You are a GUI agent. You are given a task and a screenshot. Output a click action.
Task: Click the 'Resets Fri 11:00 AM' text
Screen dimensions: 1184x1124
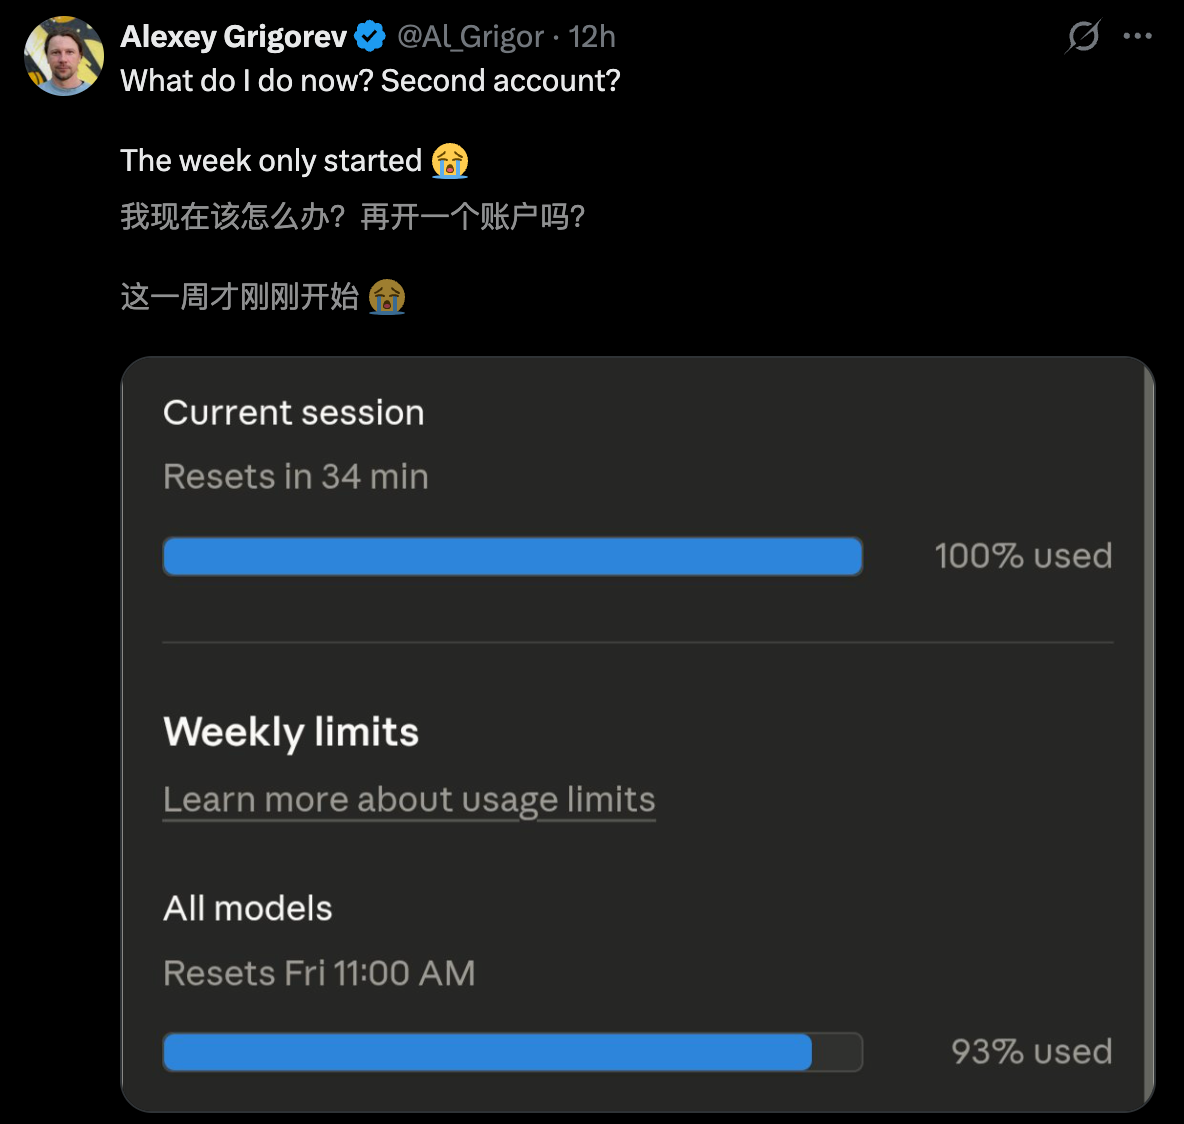(319, 972)
